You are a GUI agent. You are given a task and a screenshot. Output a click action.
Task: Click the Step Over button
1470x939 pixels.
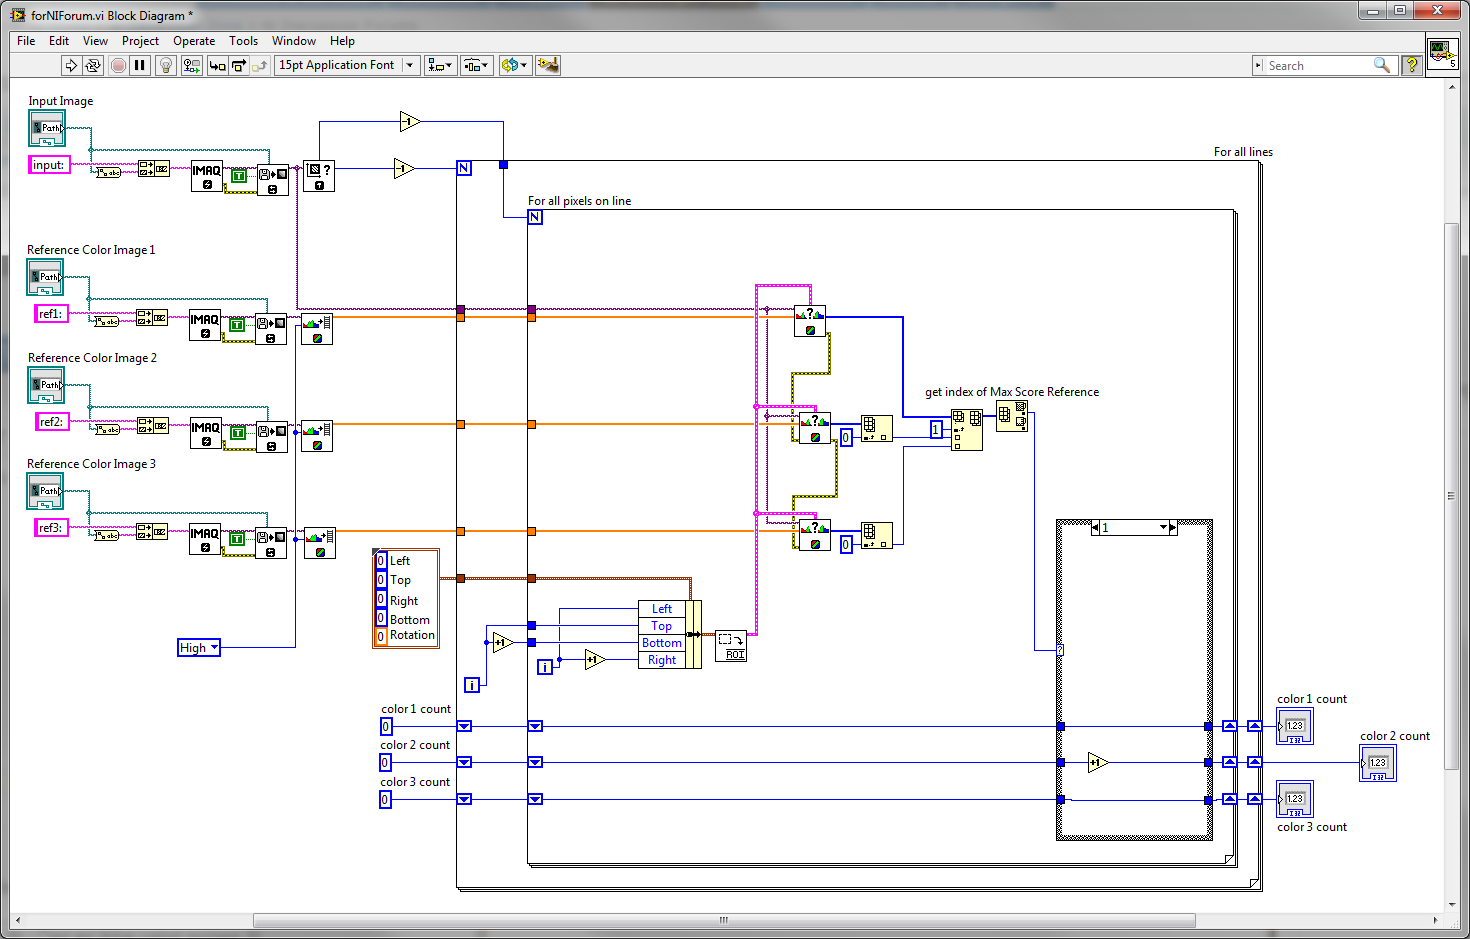pos(239,65)
